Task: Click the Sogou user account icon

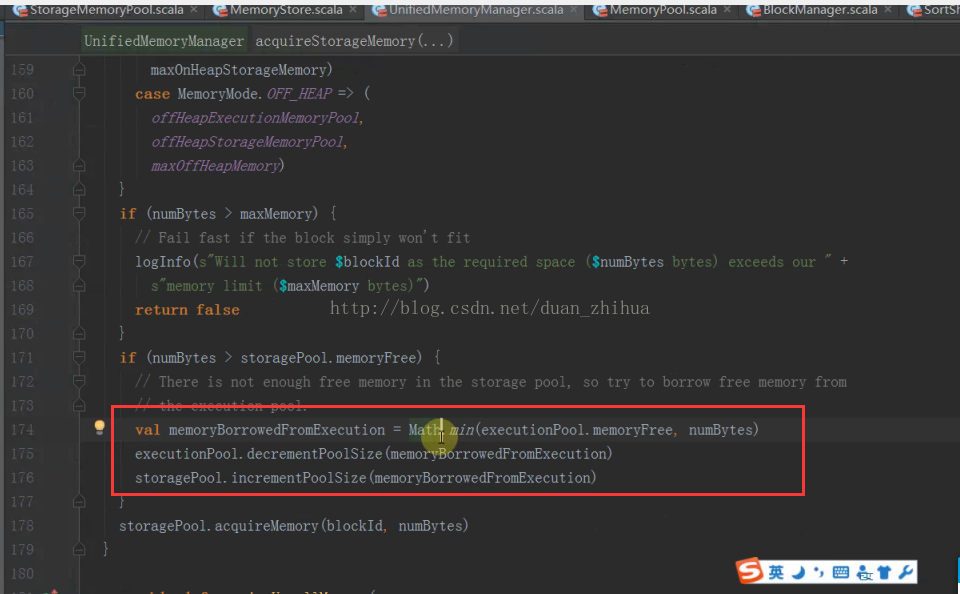Action: 864,573
